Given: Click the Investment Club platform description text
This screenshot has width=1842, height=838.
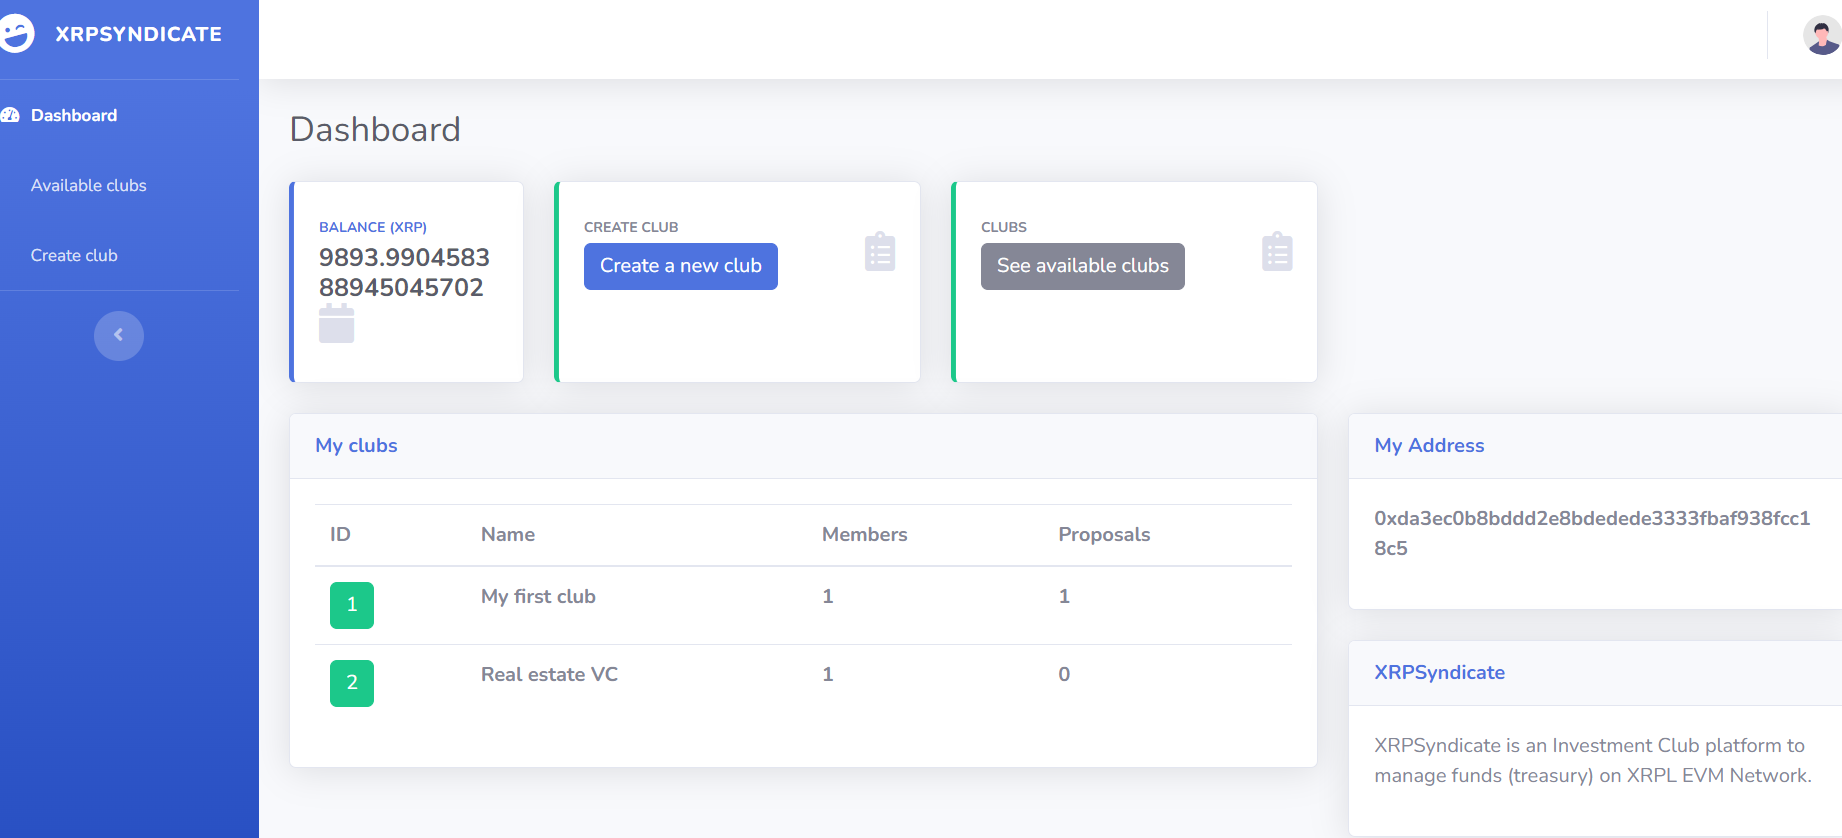Looking at the screenshot, I should tap(1592, 760).
